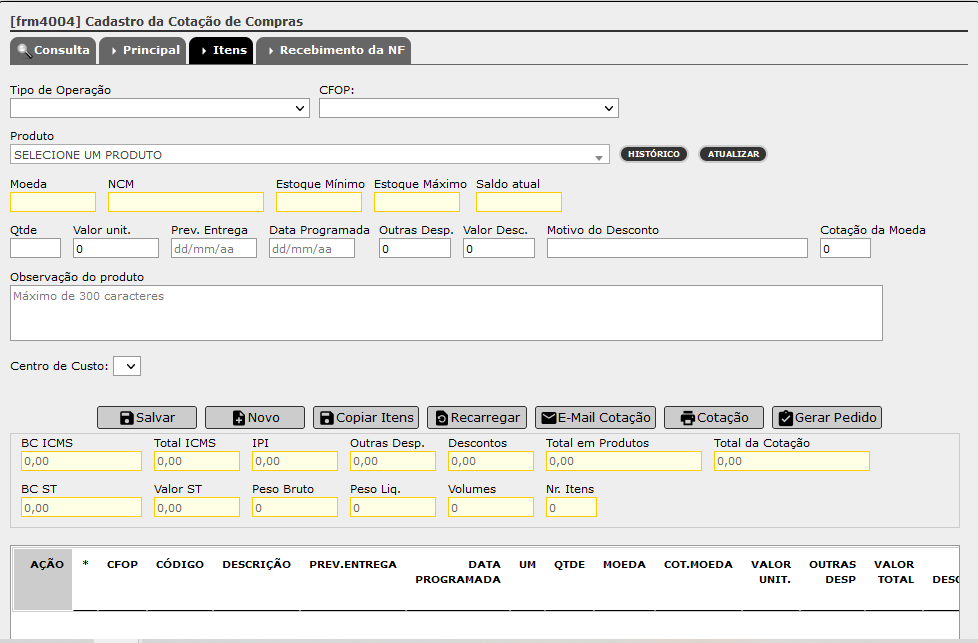Expand the Centro de Custo dropdown
Image resolution: width=978 pixels, height=643 pixels.
point(127,366)
